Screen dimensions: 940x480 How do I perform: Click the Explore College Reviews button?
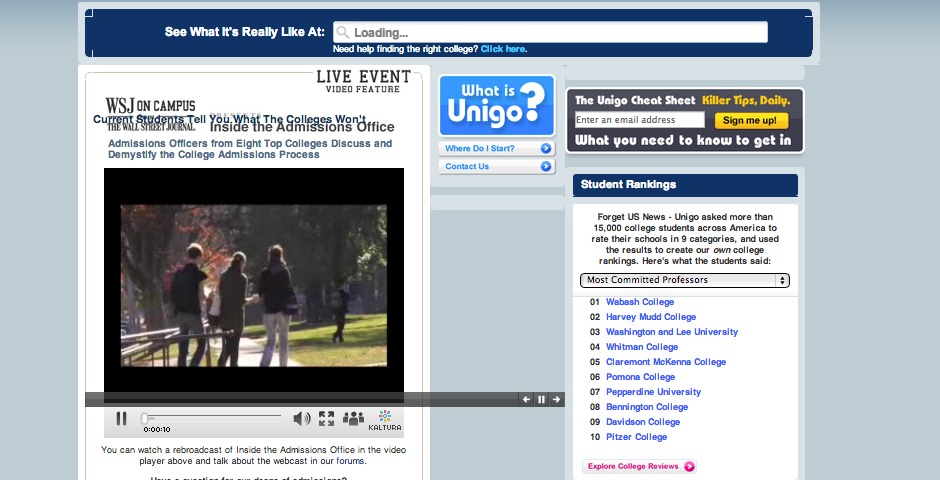pyautogui.click(x=639, y=466)
